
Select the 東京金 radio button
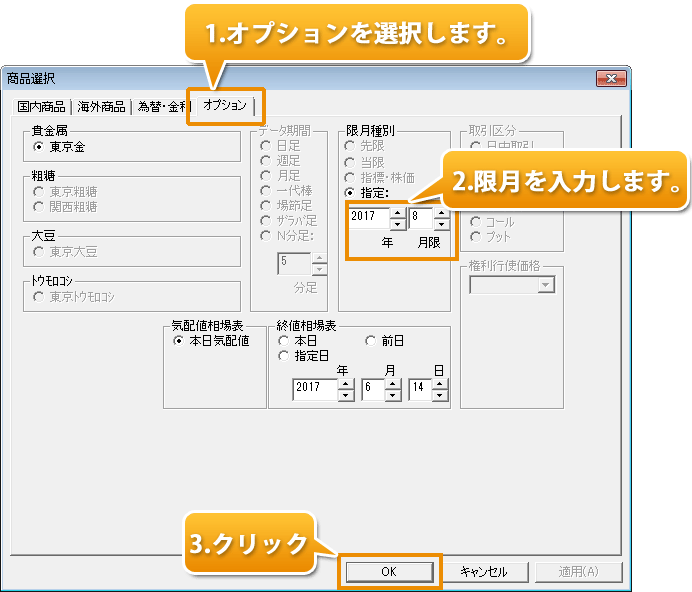pyautogui.click(x=39, y=147)
